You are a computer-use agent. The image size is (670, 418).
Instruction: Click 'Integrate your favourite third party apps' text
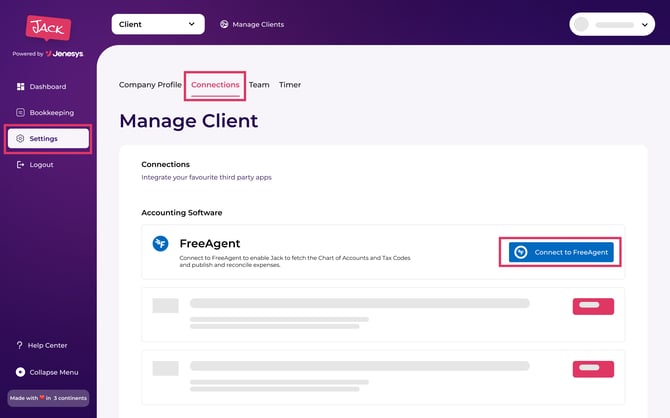point(206,177)
